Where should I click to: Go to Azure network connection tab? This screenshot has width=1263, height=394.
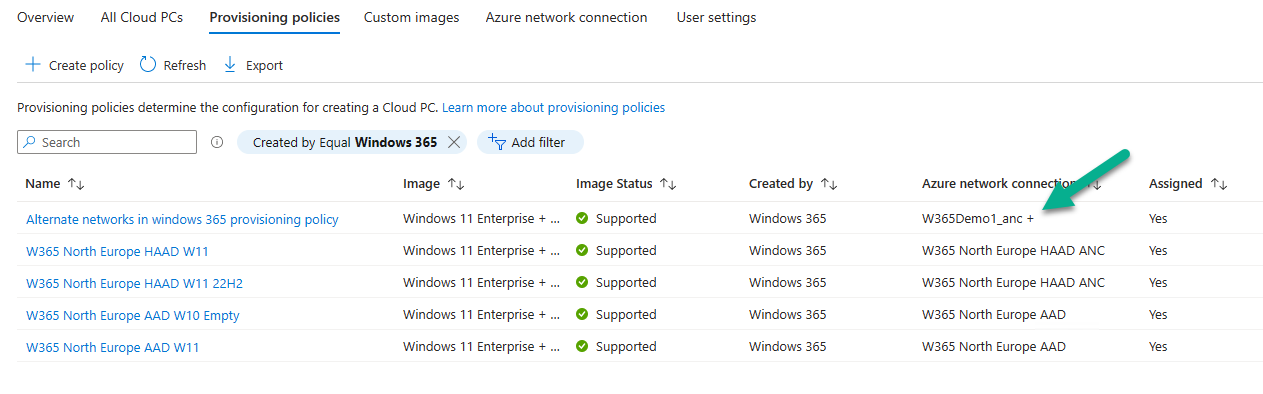click(566, 18)
